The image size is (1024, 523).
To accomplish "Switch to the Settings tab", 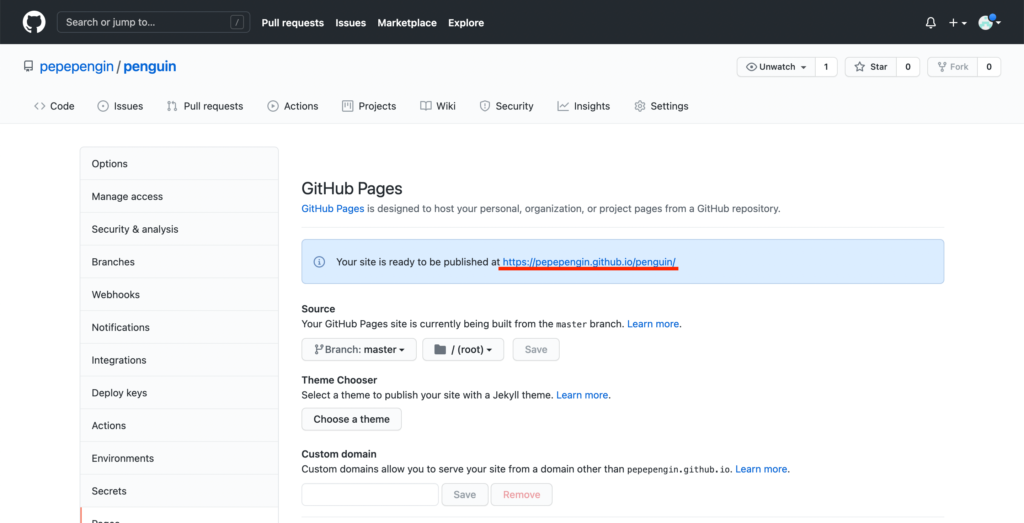I will point(661,106).
